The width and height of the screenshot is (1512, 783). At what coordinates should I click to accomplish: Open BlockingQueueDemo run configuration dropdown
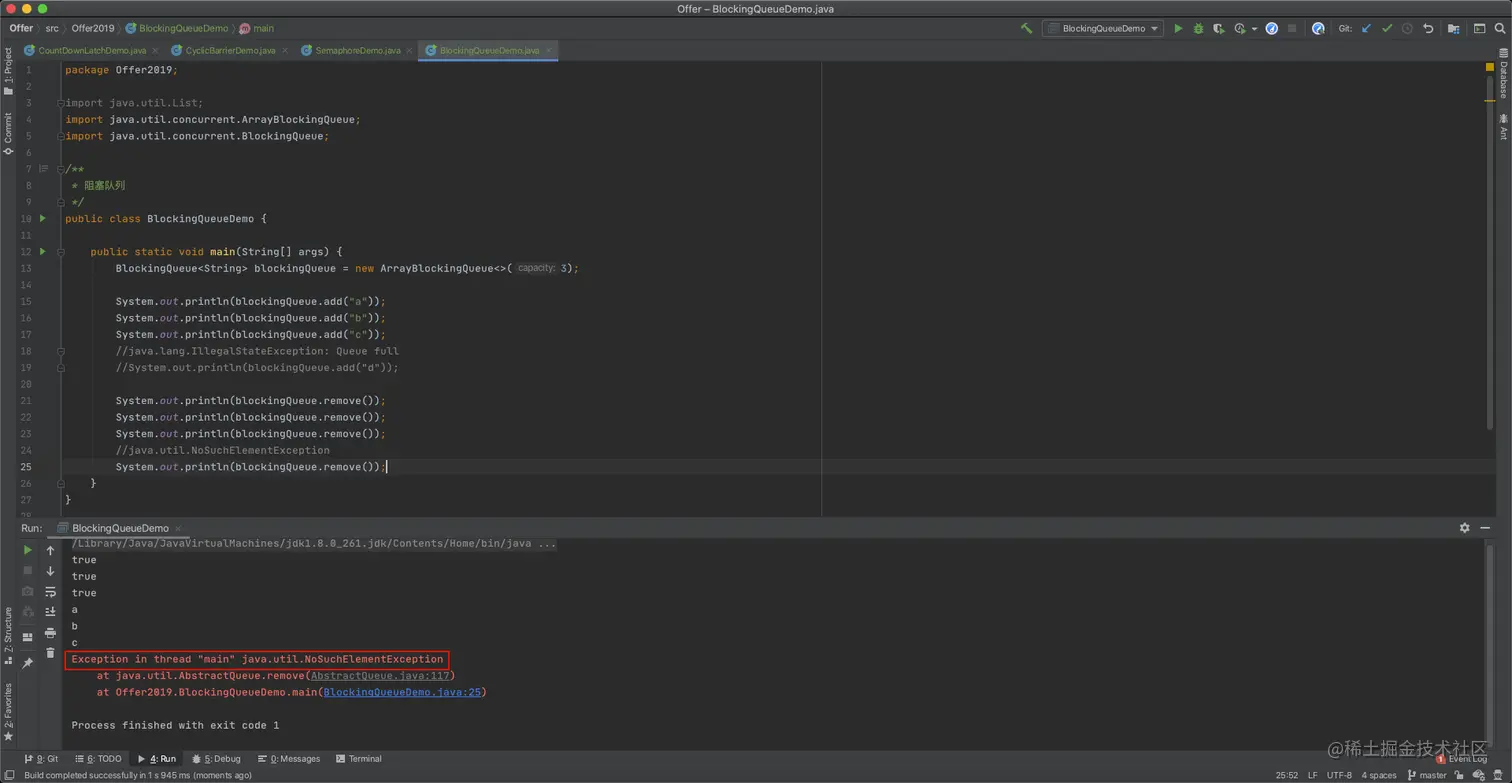tap(1103, 29)
